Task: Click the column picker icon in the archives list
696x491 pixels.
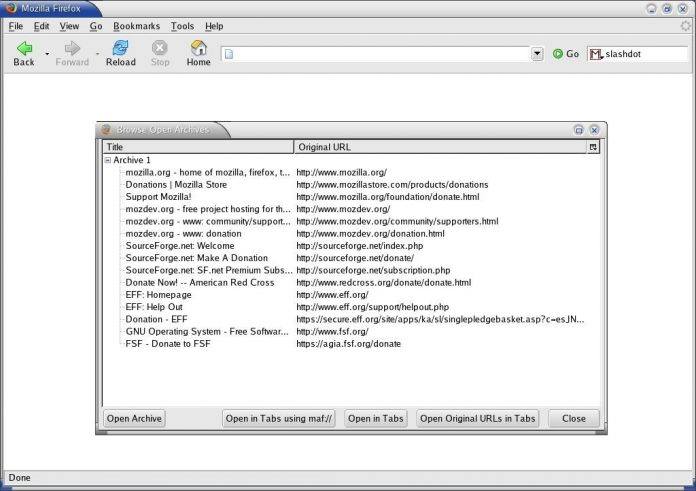Action: pos(593,147)
